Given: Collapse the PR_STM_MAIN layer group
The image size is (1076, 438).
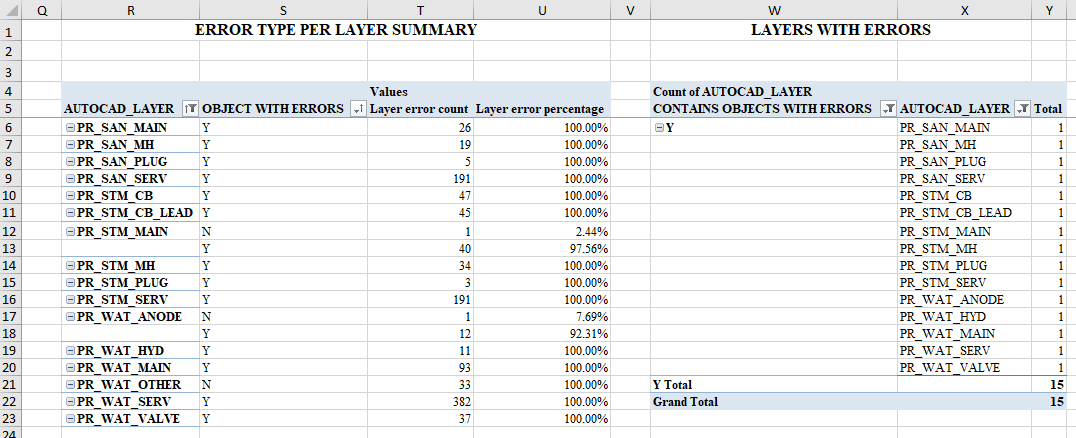Looking at the screenshot, I should coord(70,232).
